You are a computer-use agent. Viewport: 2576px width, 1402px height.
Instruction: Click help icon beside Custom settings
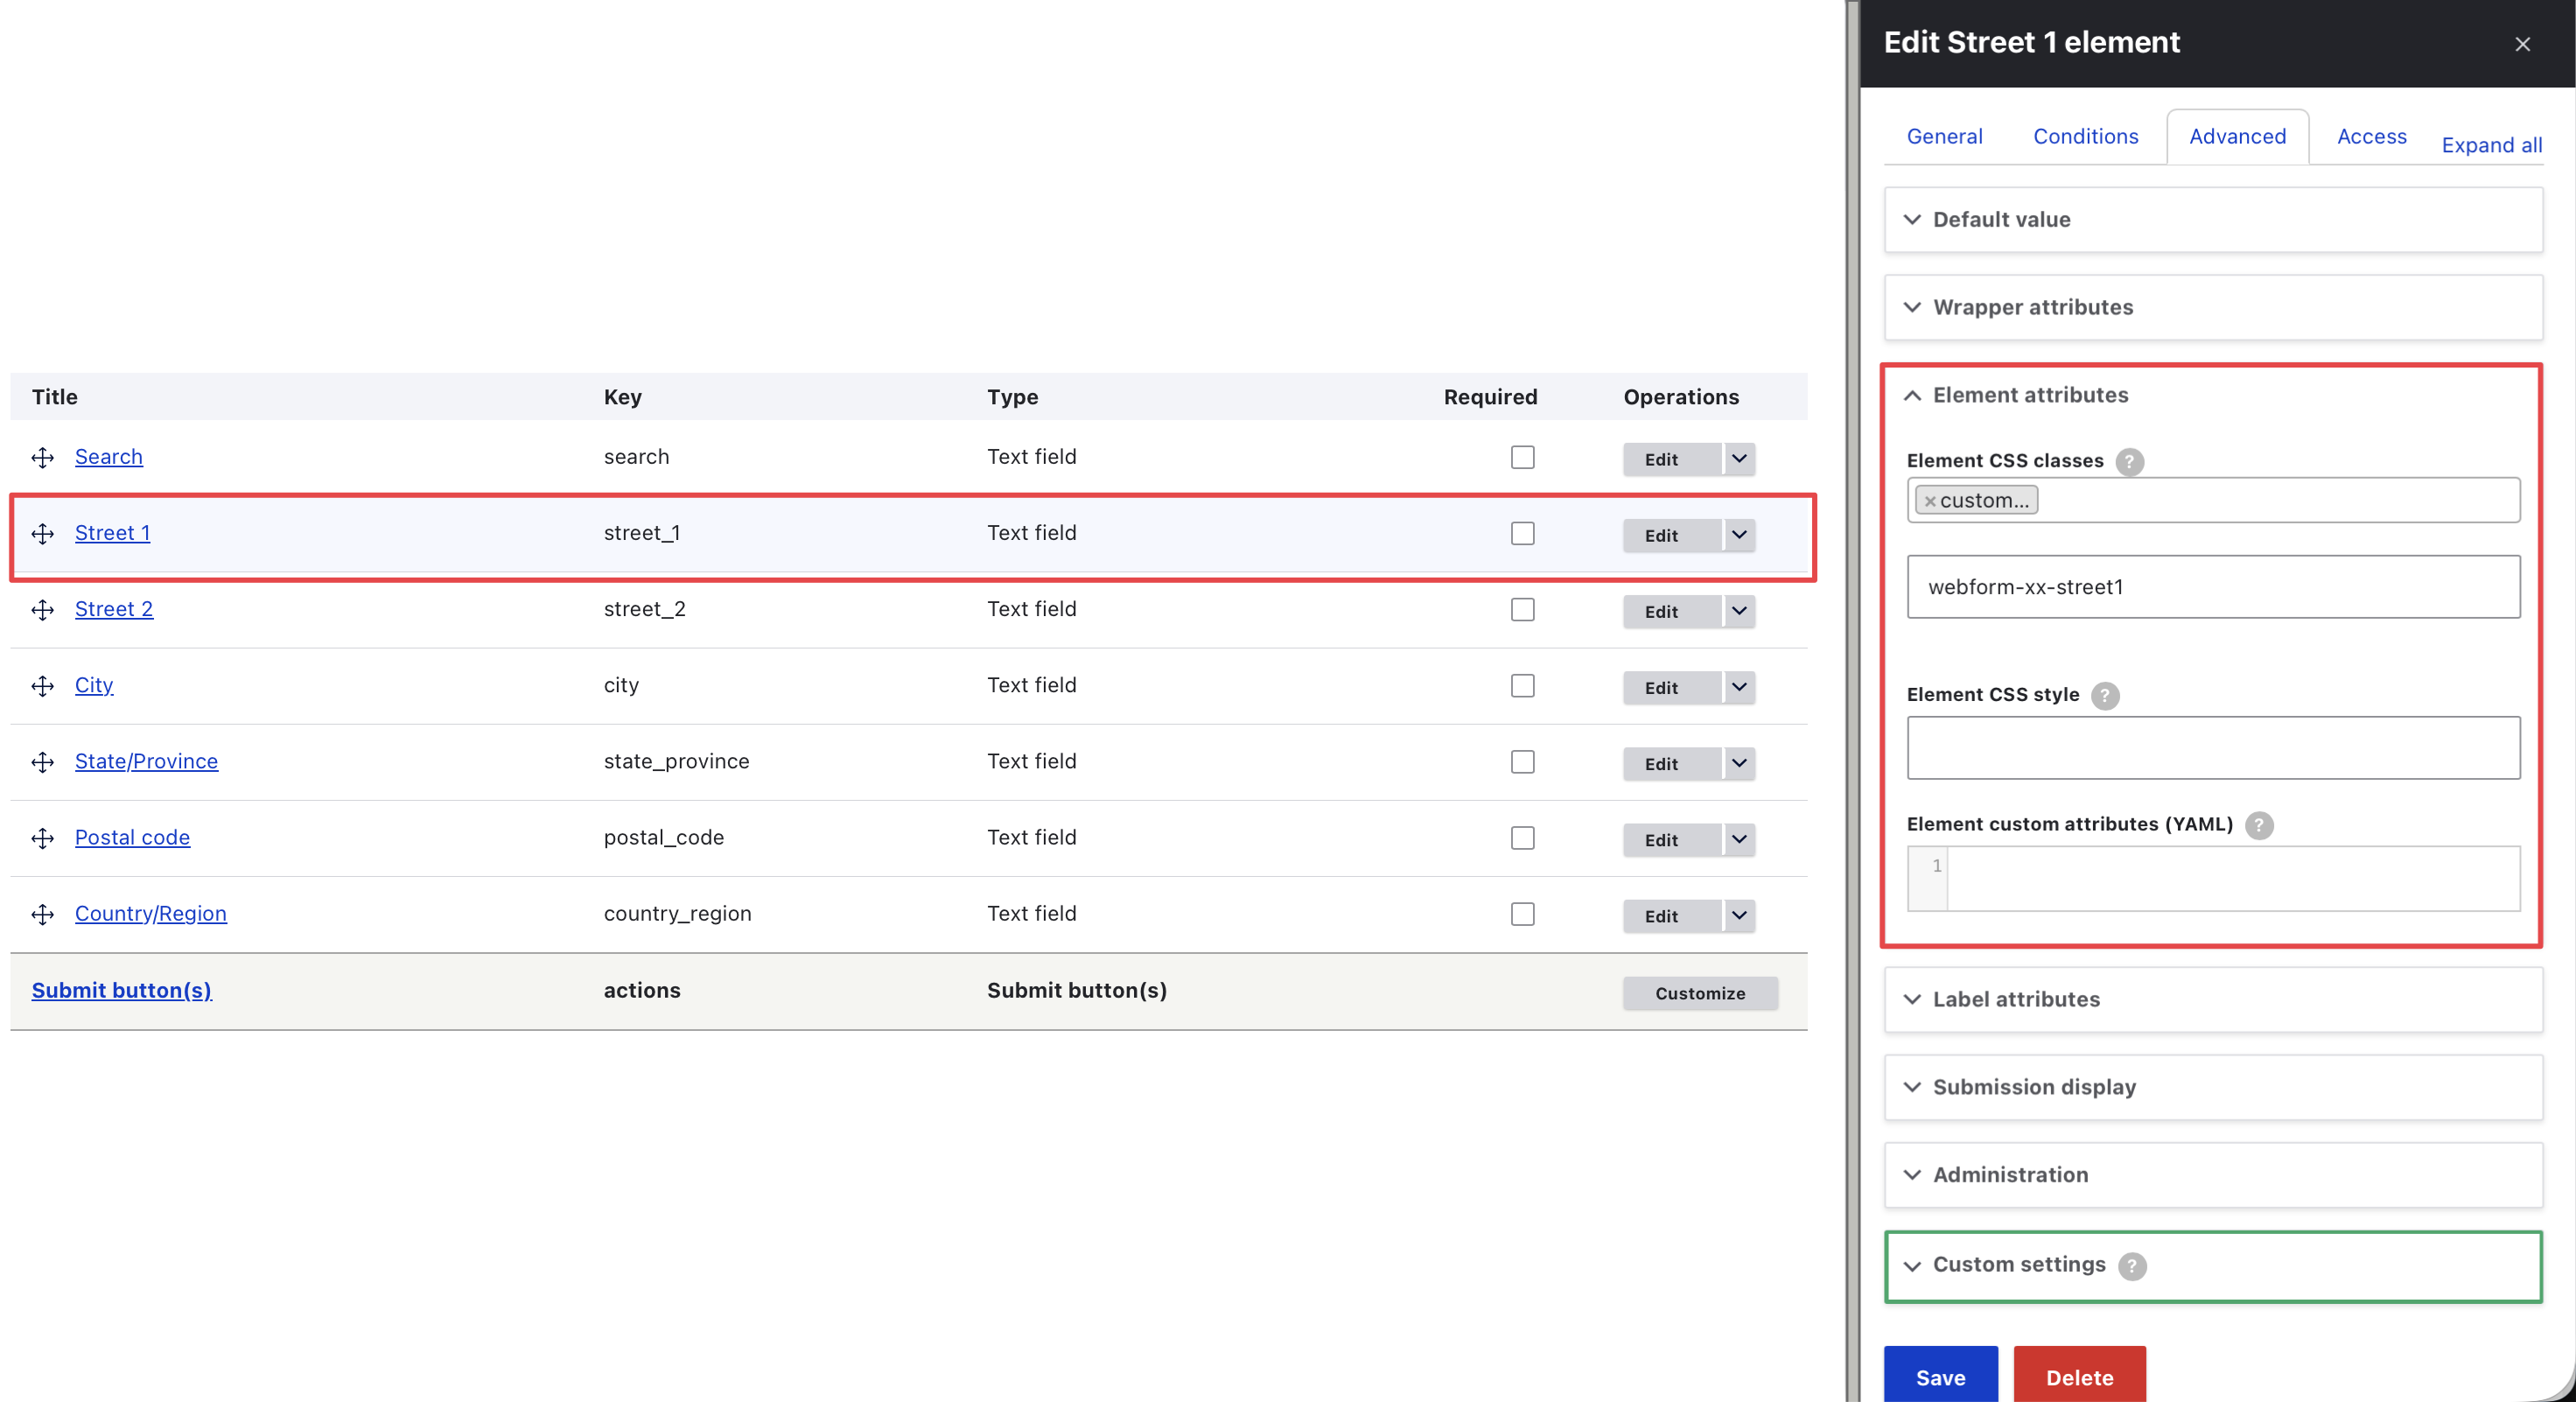pyautogui.click(x=2132, y=1266)
